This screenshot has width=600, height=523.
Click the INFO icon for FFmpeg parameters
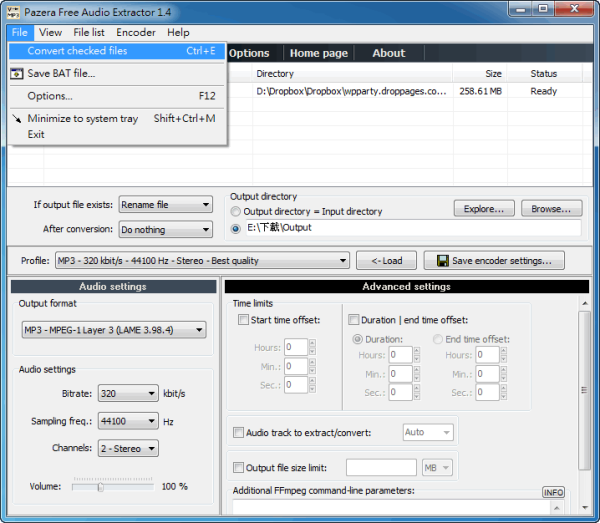coord(553,492)
